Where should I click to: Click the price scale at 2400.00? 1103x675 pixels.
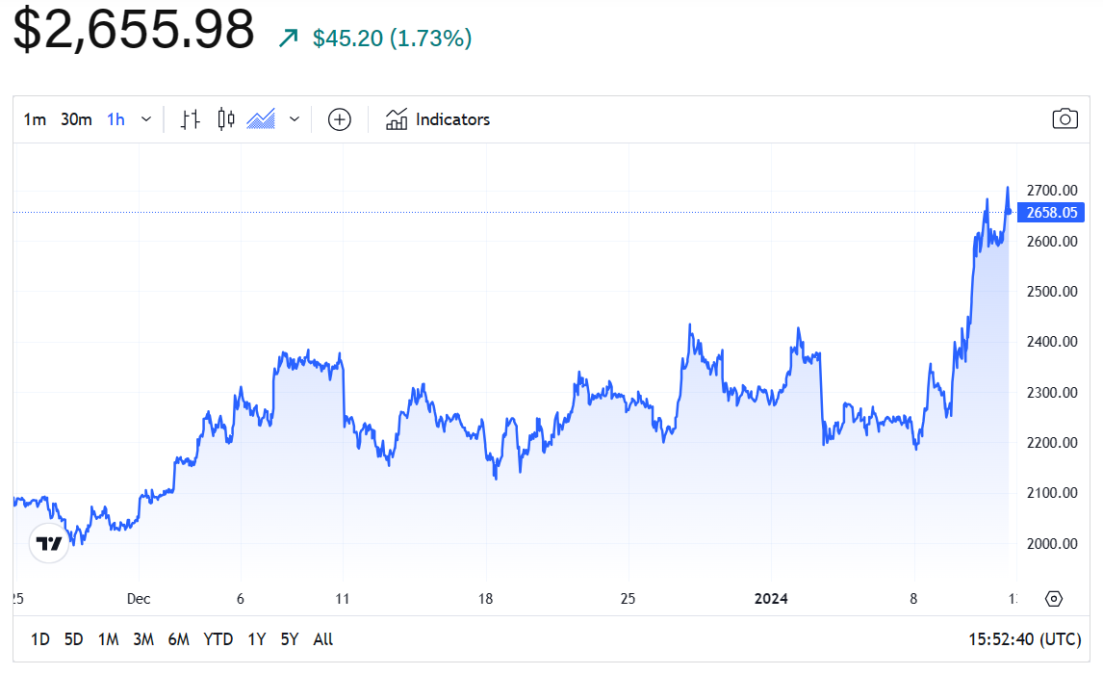[1051, 342]
